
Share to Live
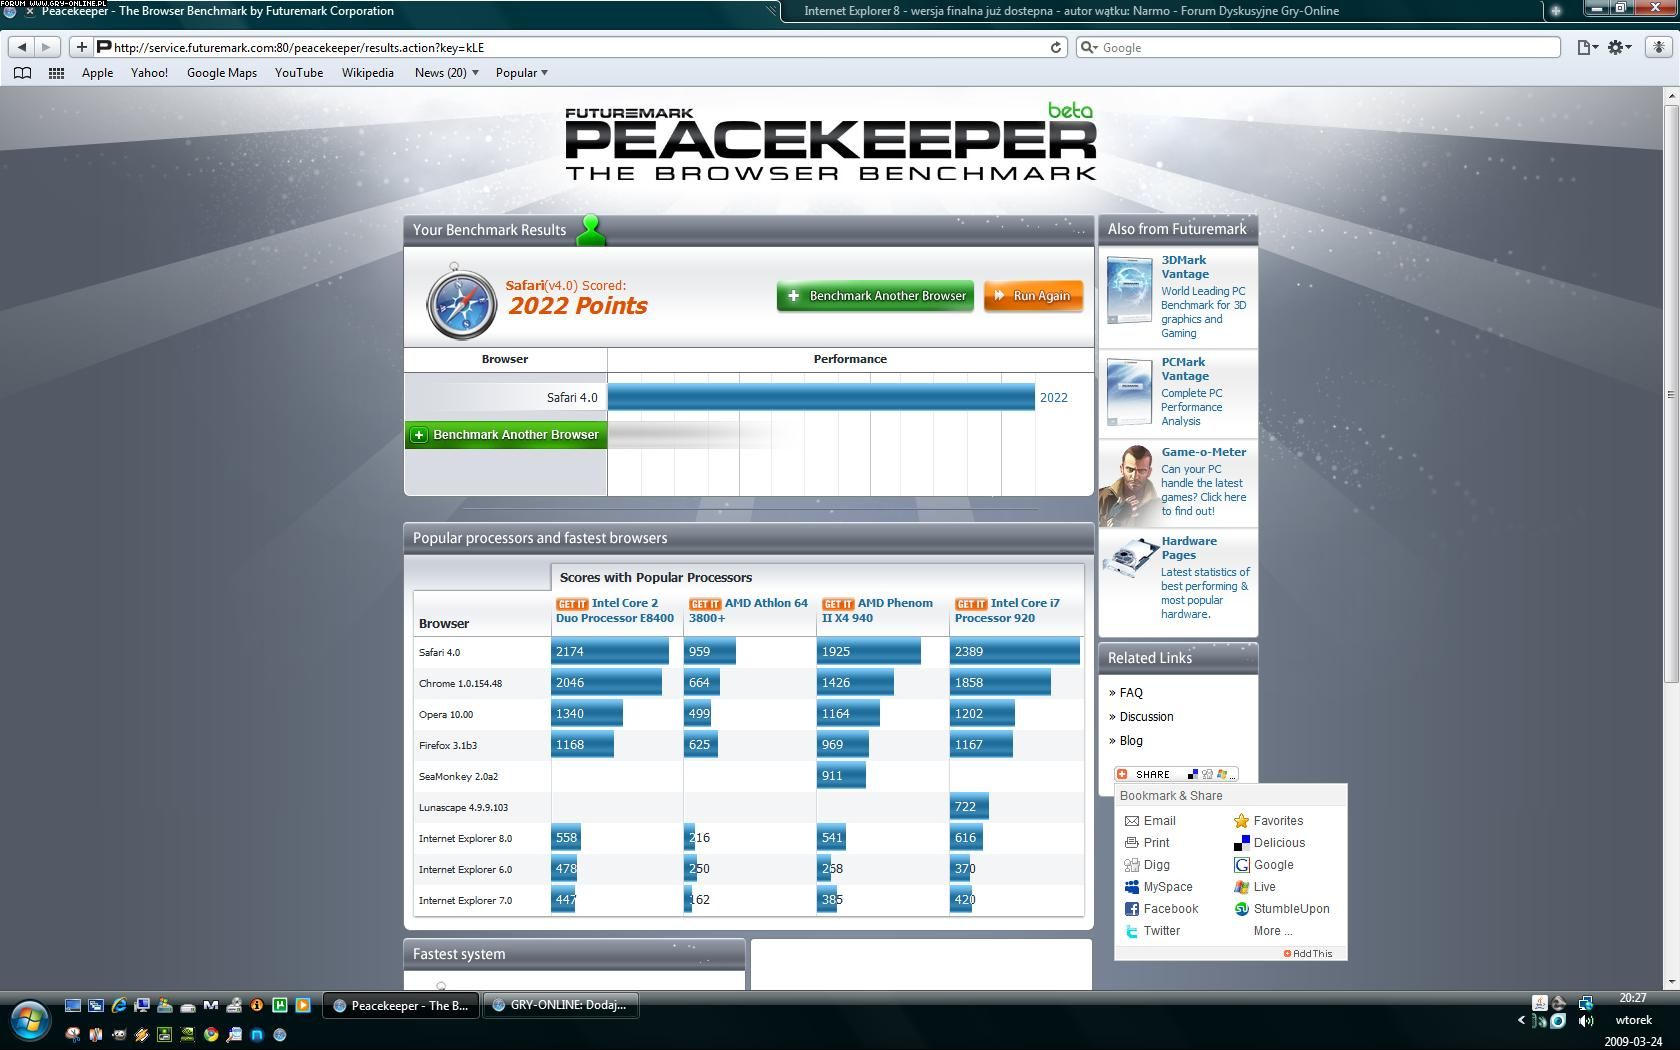pyautogui.click(x=1255, y=887)
